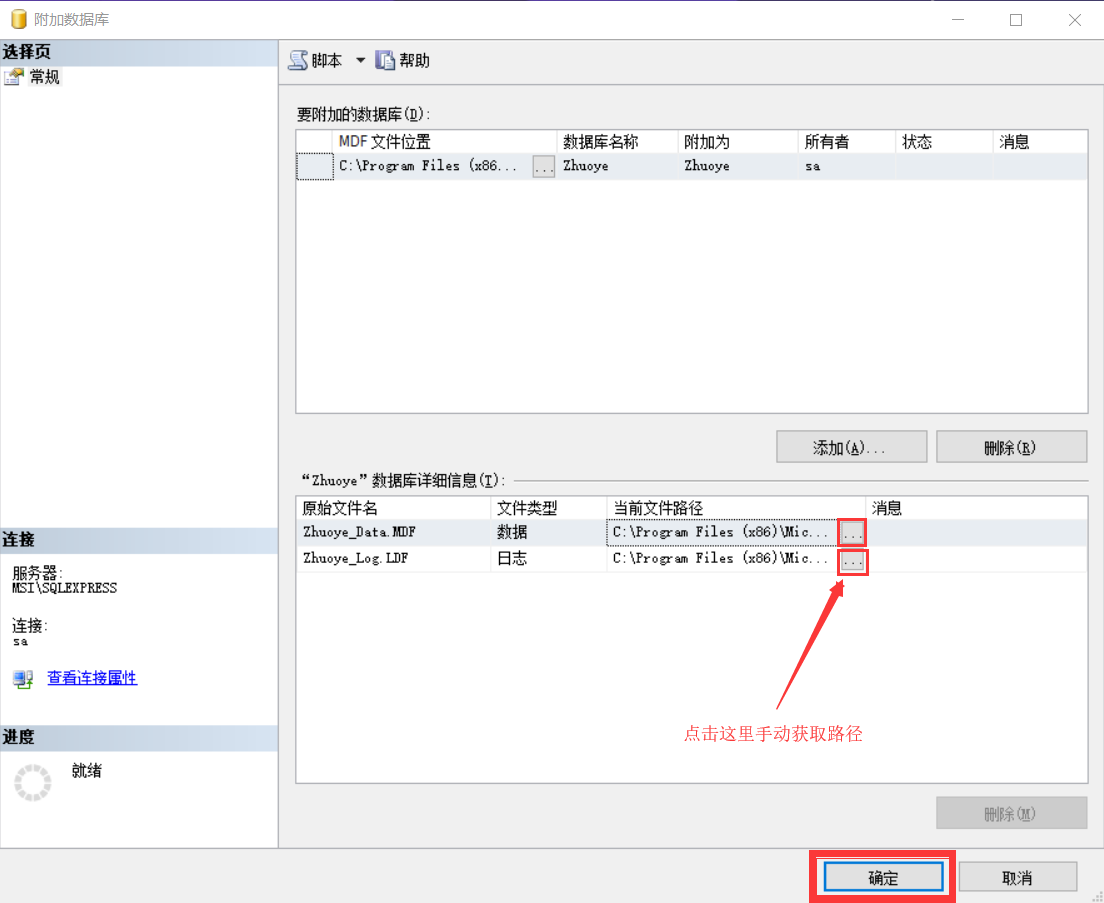Click the 取消 button
This screenshot has height=903, width=1104.
[x=1017, y=877]
